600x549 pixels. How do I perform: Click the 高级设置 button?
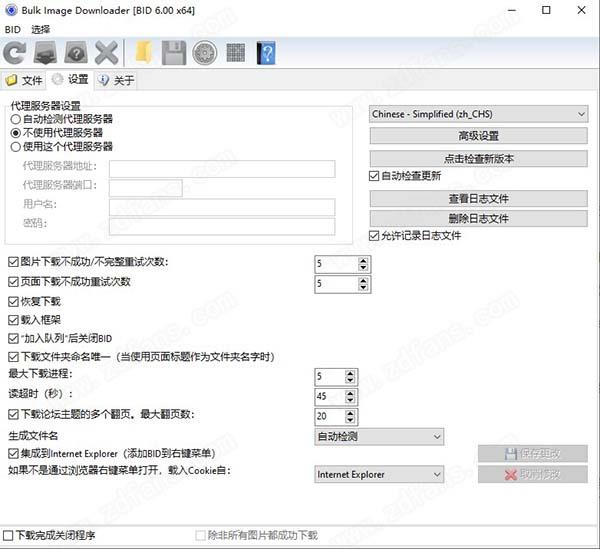478,136
